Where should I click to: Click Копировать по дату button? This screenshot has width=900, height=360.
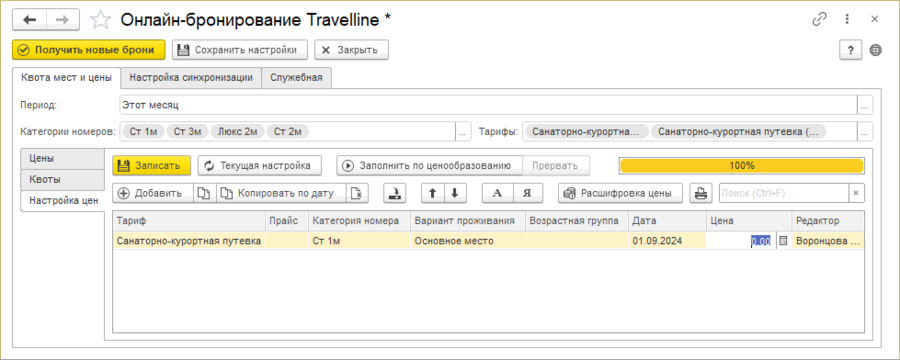pos(281,193)
